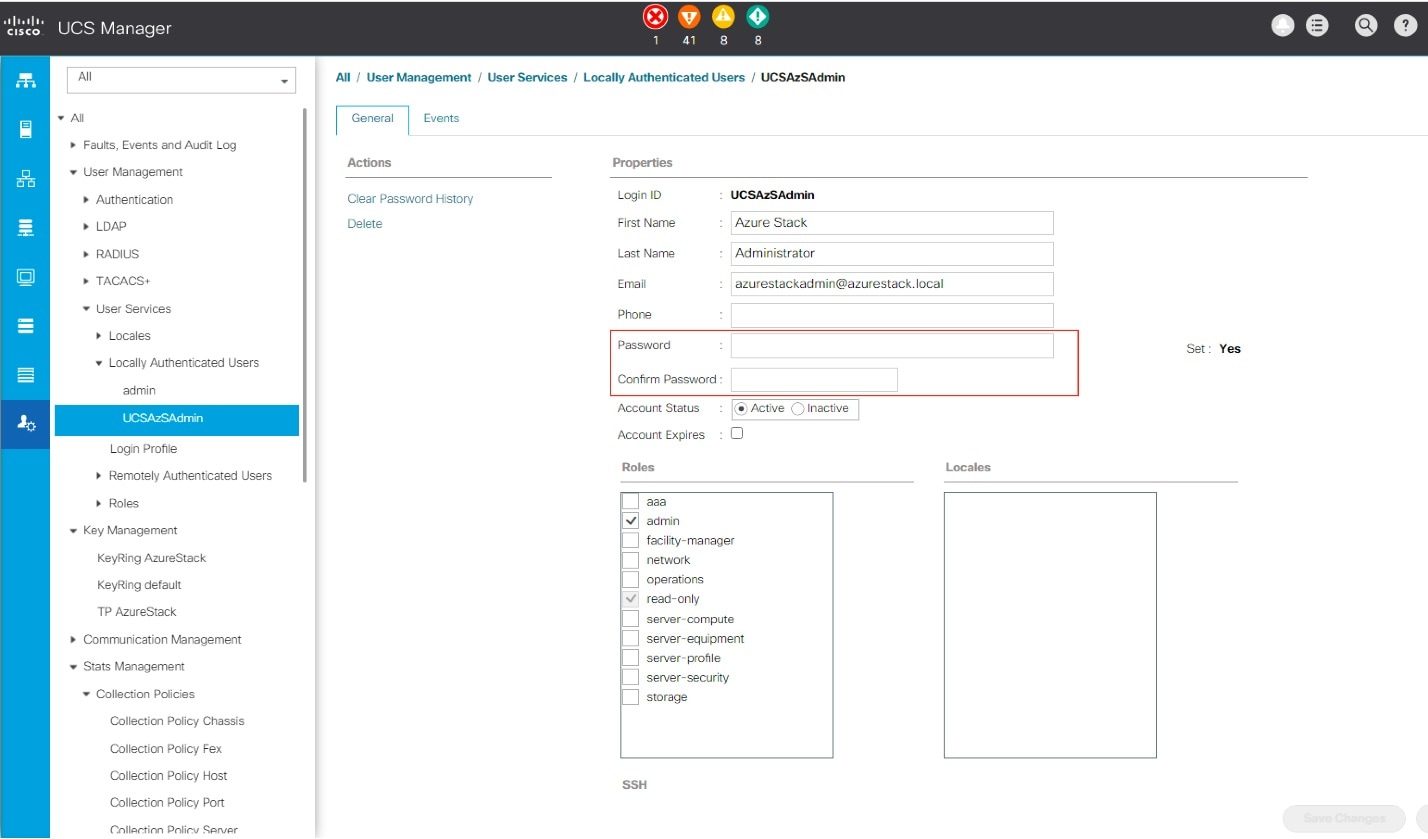Focus the Password input field
This screenshot has width=1428, height=839.
[892, 346]
